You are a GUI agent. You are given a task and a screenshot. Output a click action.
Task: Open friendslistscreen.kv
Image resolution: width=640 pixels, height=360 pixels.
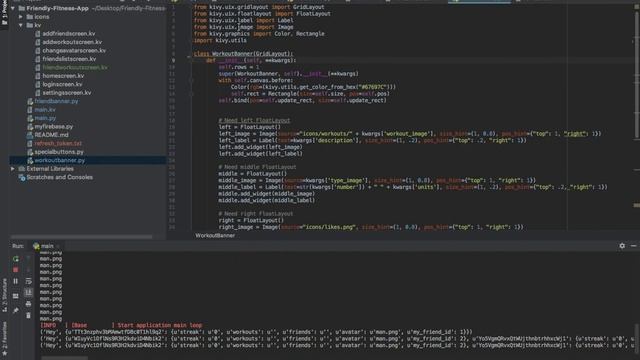coord(69,59)
